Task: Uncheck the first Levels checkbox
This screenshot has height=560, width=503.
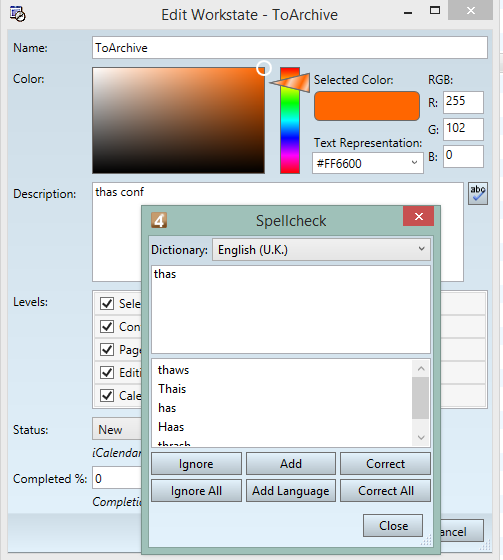Action: pyautogui.click(x=107, y=304)
